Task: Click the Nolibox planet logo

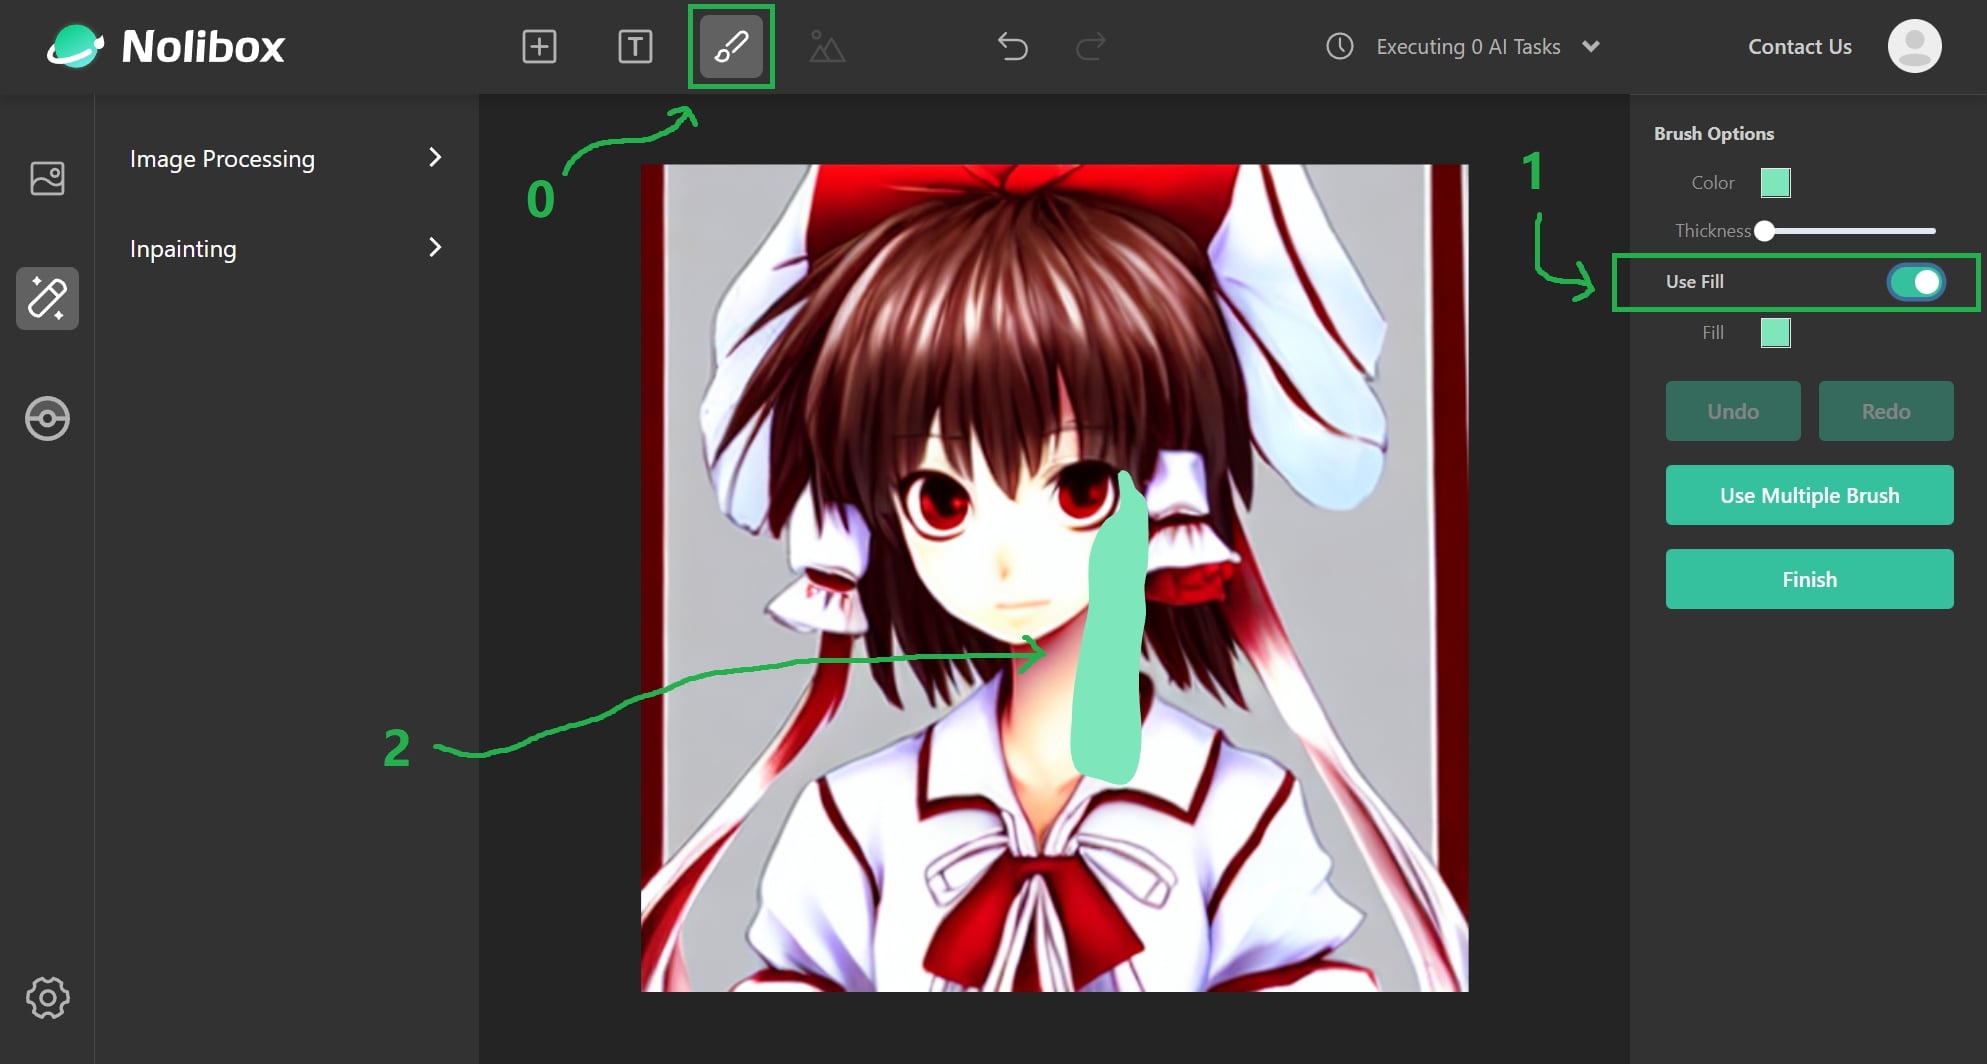Action: click(75, 46)
